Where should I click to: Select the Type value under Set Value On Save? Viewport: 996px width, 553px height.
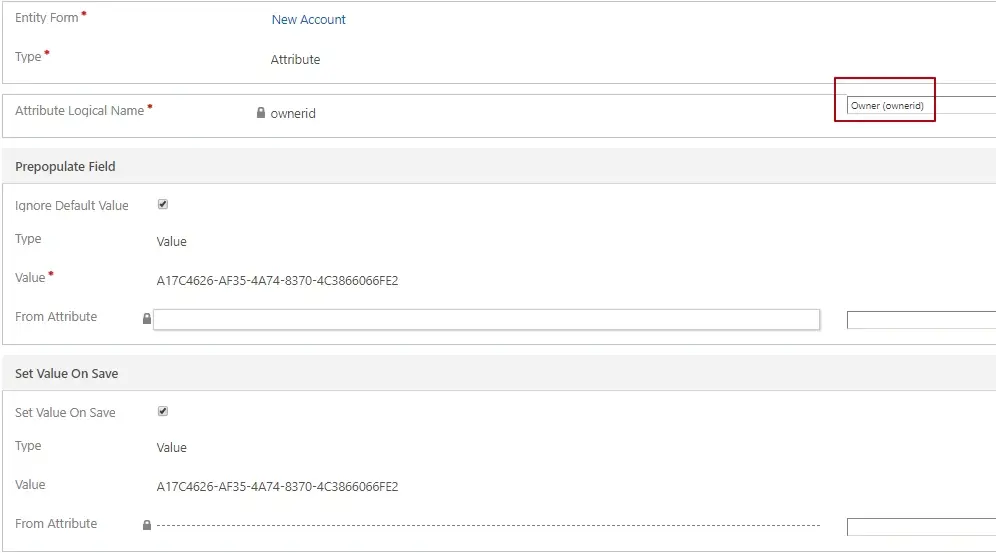click(x=171, y=448)
